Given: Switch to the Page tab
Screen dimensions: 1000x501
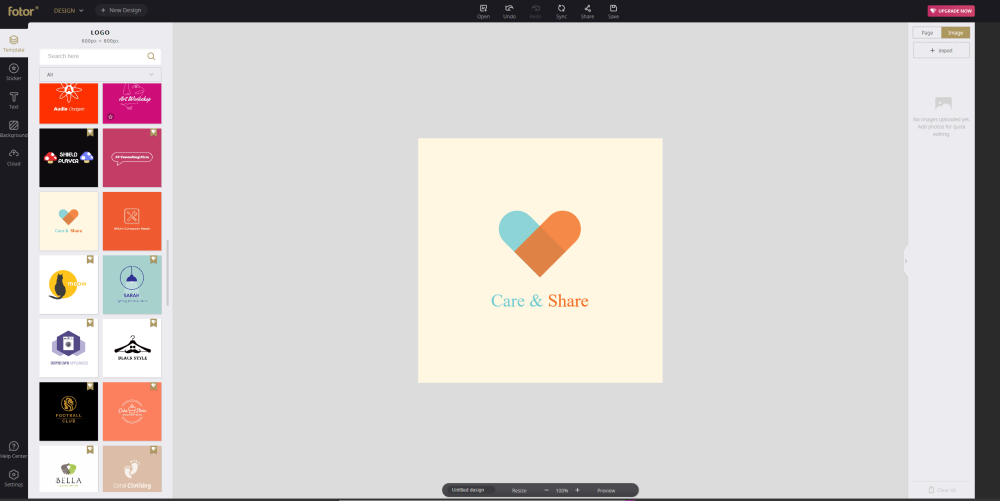Looking at the screenshot, I should (927, 33).
